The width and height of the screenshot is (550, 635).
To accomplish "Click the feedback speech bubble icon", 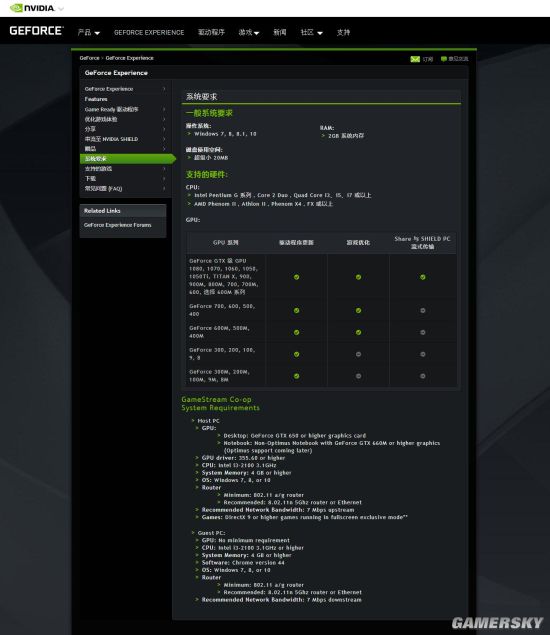I will coord(444,59).
